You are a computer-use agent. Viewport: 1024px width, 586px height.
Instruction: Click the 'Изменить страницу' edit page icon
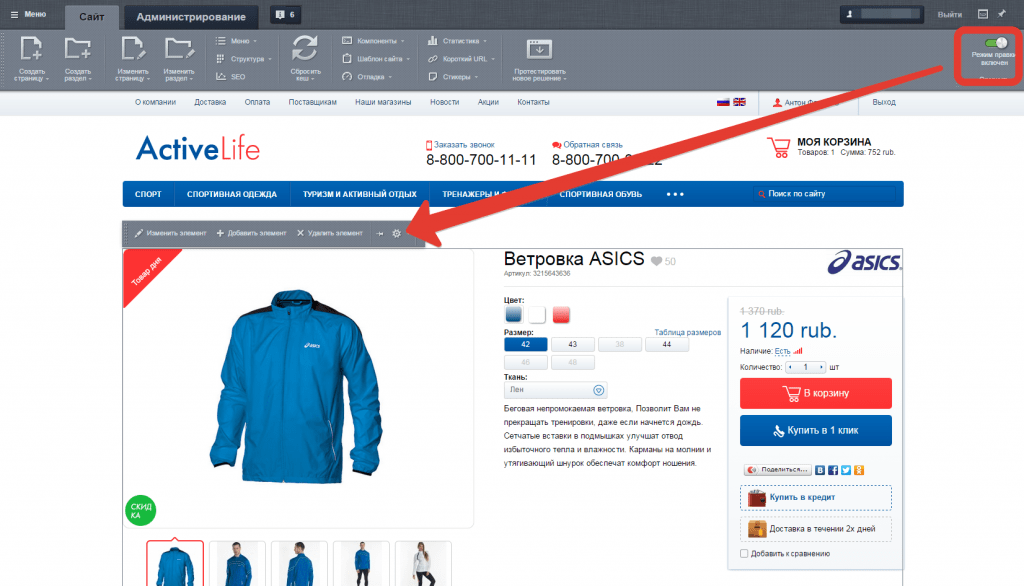click(132, 51)
